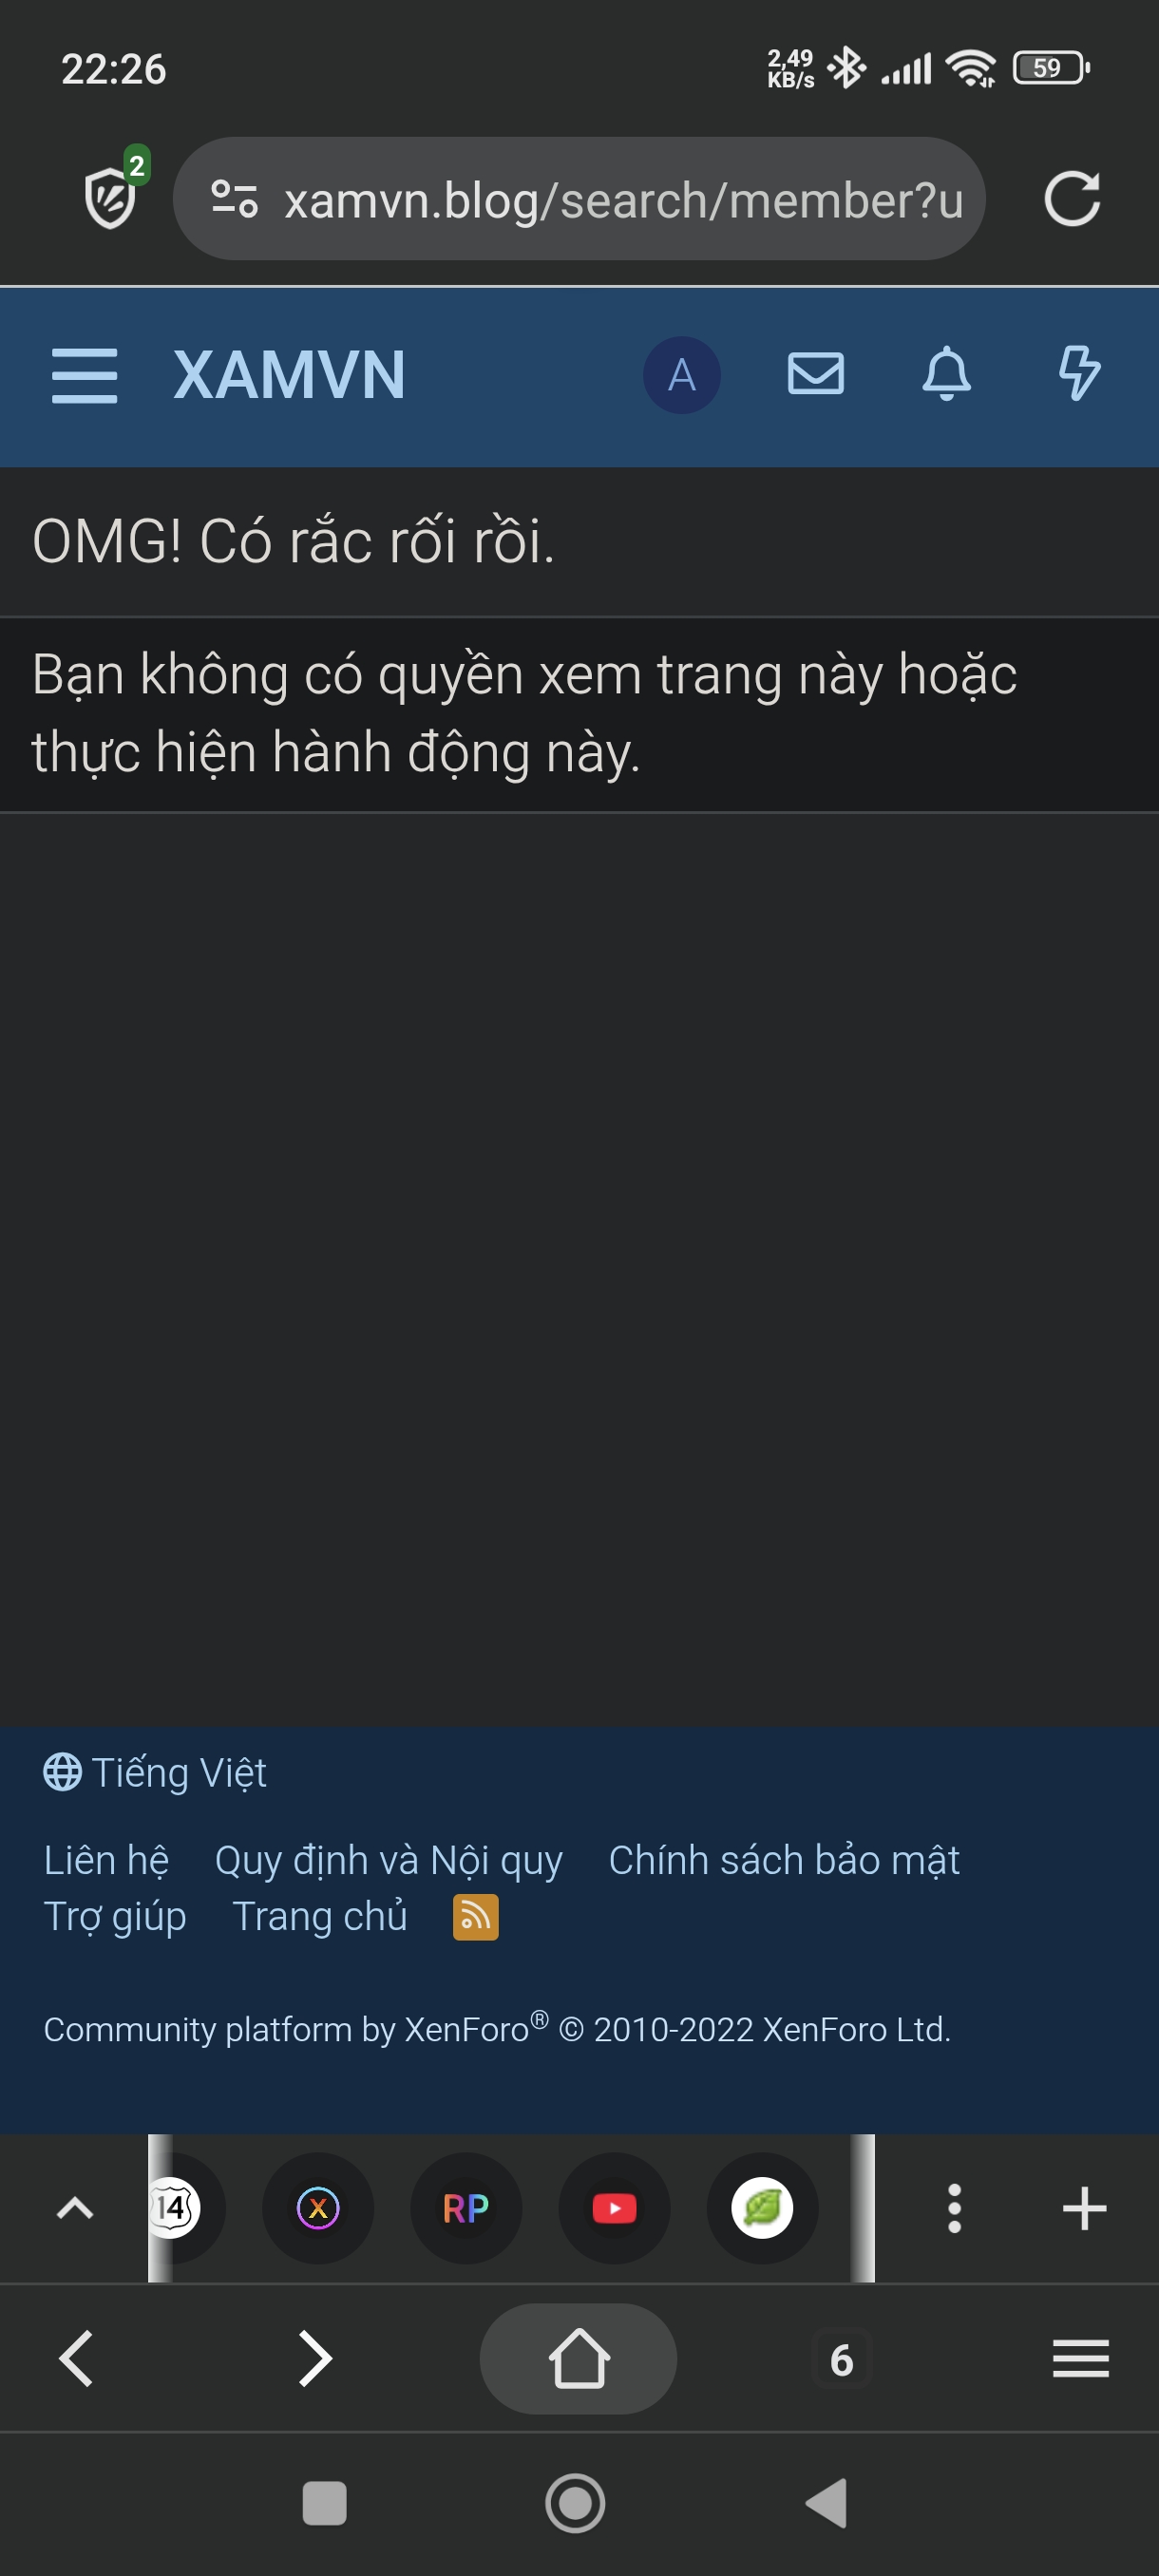The width and height of the screenshot is (1159, 2576).
Task: Tap the address bar URL field
Action: pyautogui.click(x=579, y=199)
